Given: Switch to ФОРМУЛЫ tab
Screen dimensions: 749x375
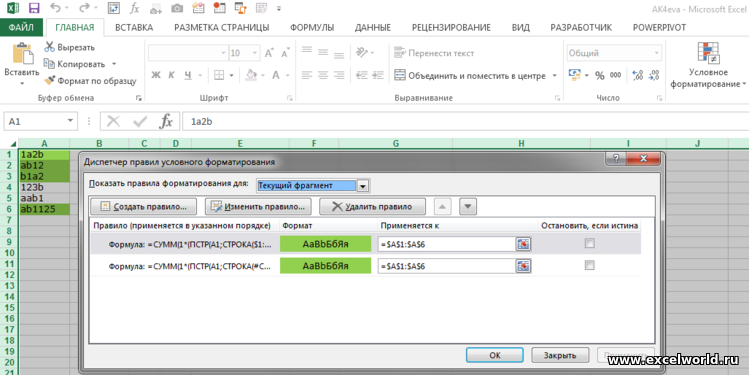Looking at the screenshot, I should click(312, 28).
